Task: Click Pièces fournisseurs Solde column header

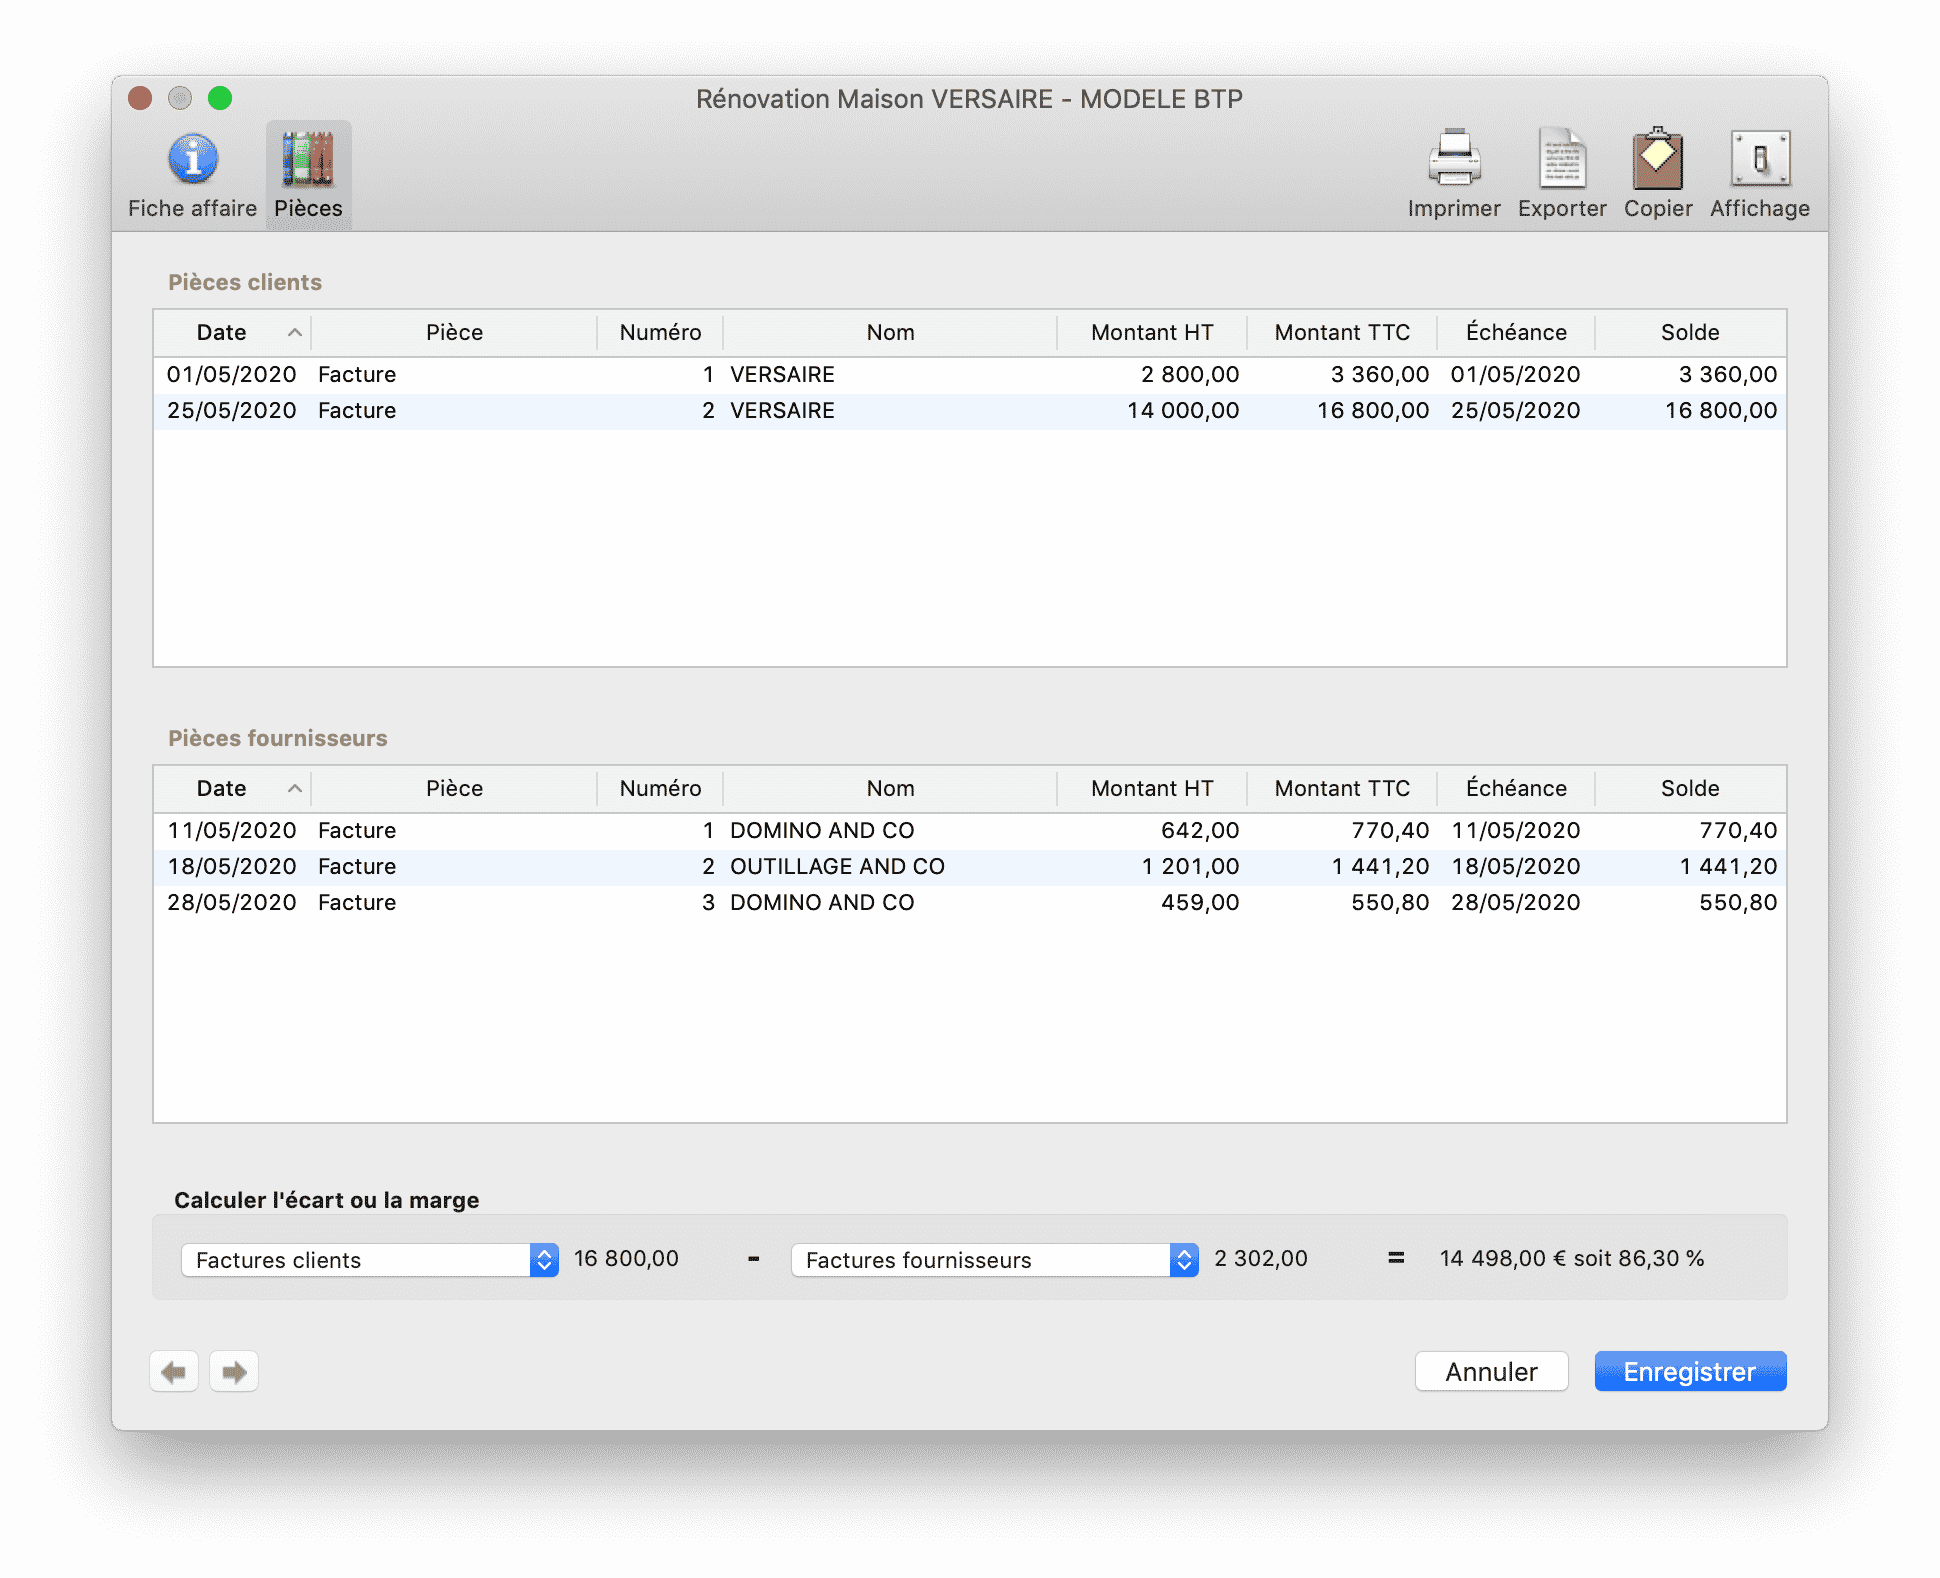Action: pos(1690,788)
